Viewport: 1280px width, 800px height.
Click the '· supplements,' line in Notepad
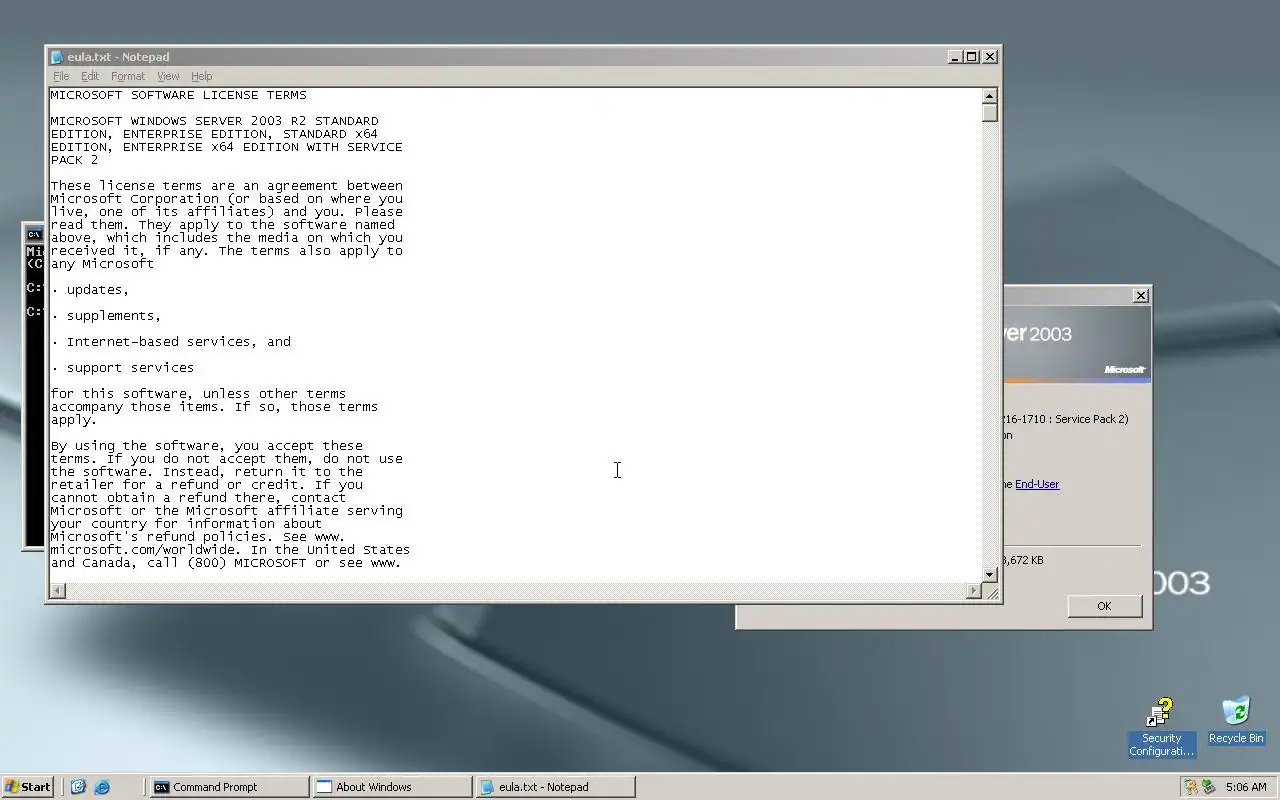106,316
